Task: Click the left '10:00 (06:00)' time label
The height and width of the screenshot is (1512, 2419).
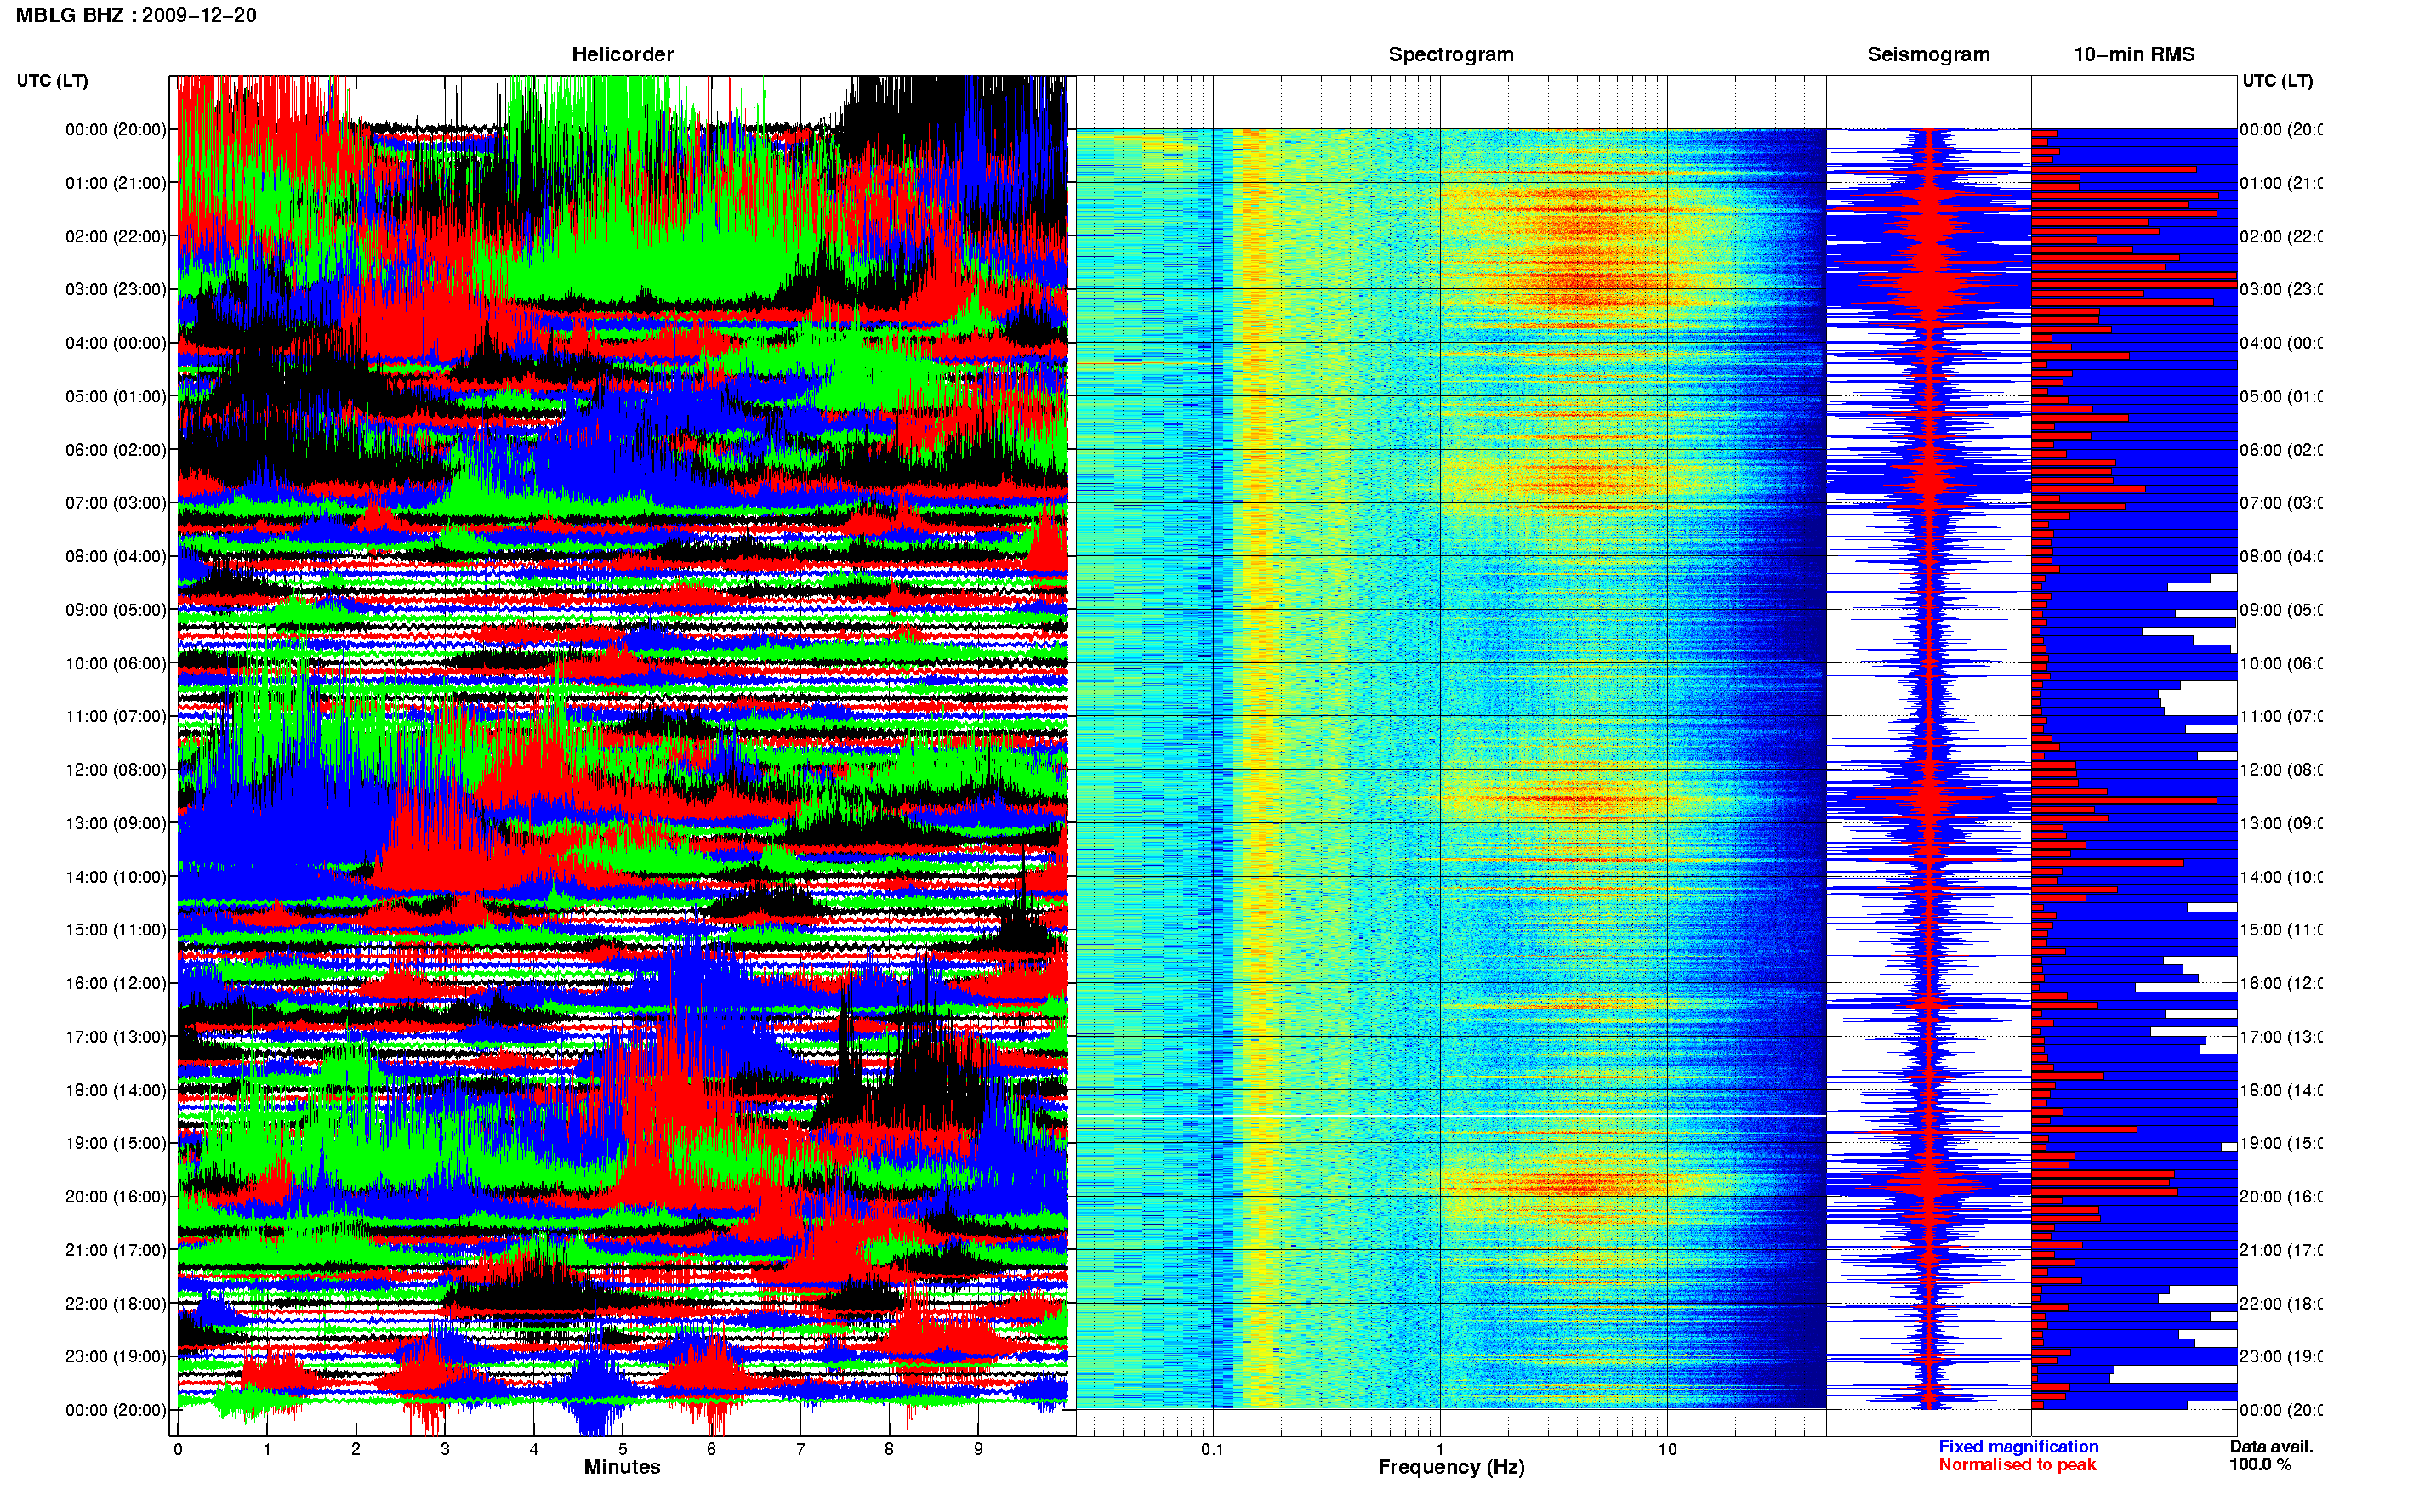Action: pyautogui.click(x=116, y=663)
